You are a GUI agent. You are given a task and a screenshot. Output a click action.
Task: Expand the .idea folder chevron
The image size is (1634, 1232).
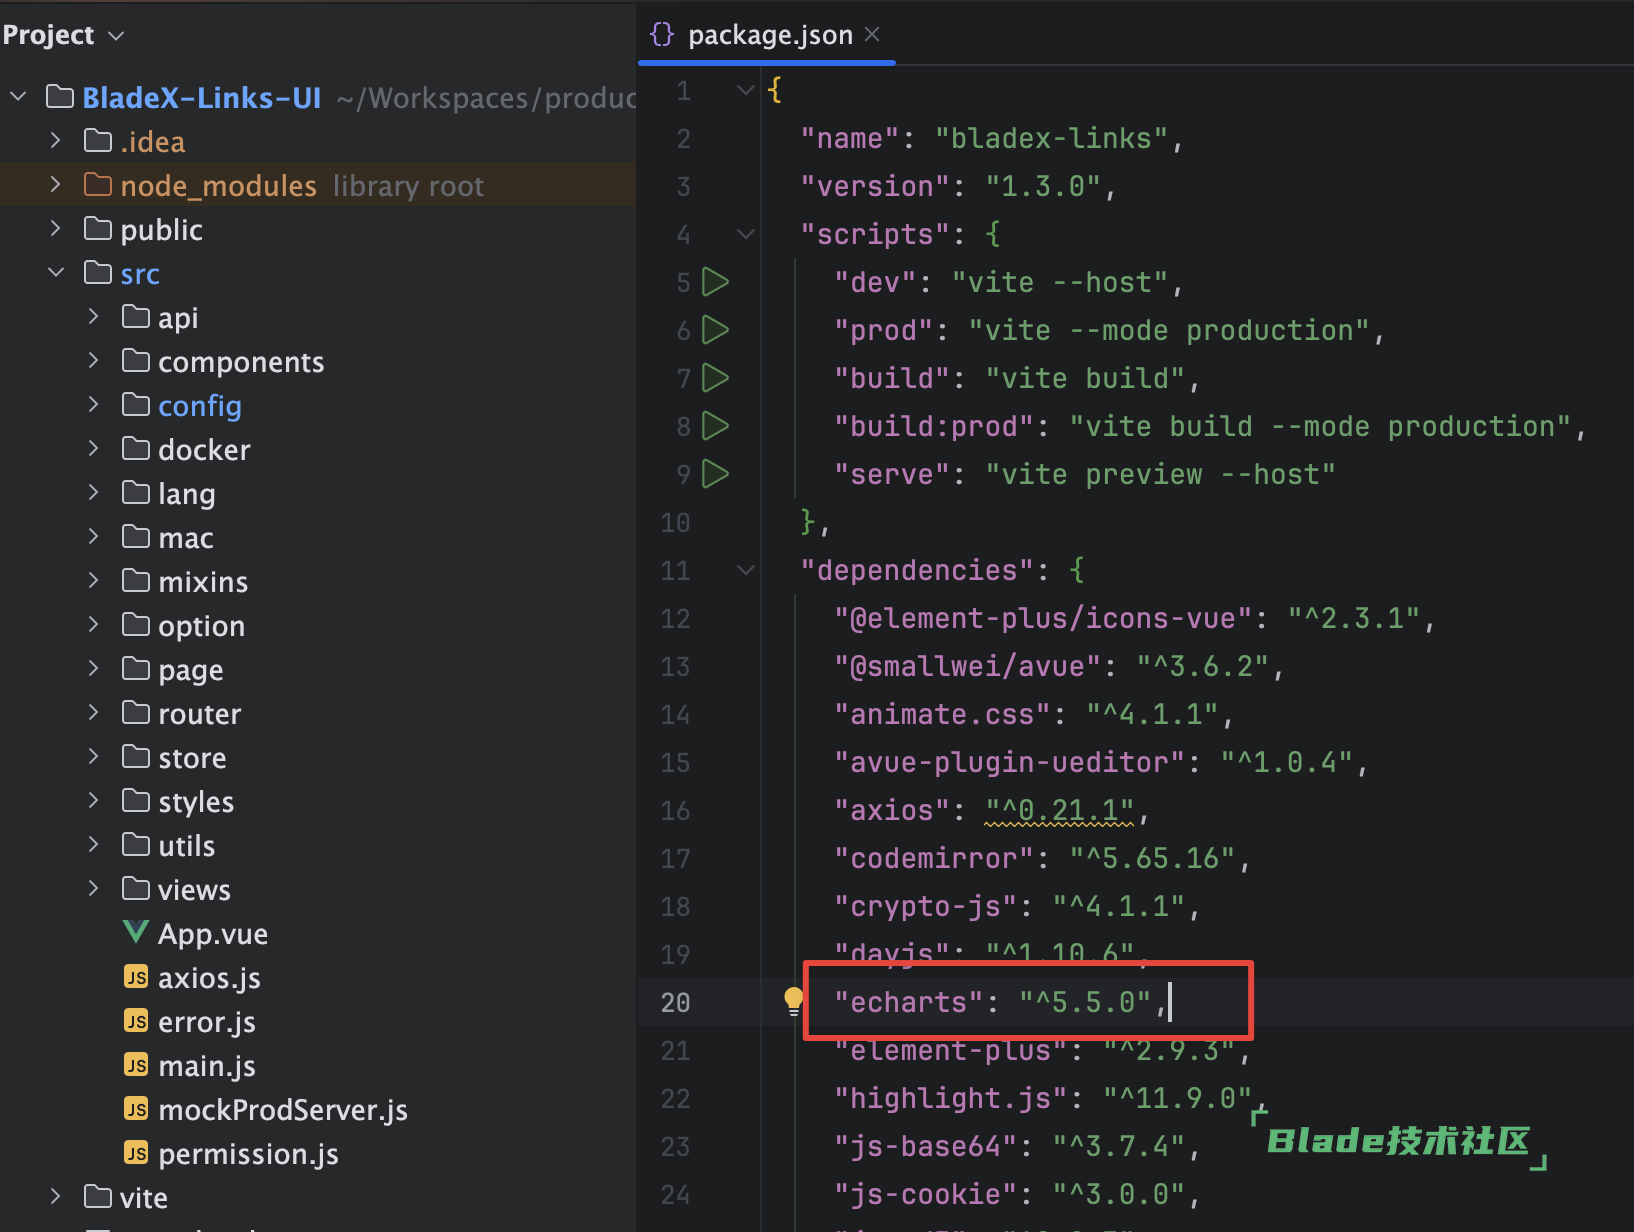click(56, 141)
